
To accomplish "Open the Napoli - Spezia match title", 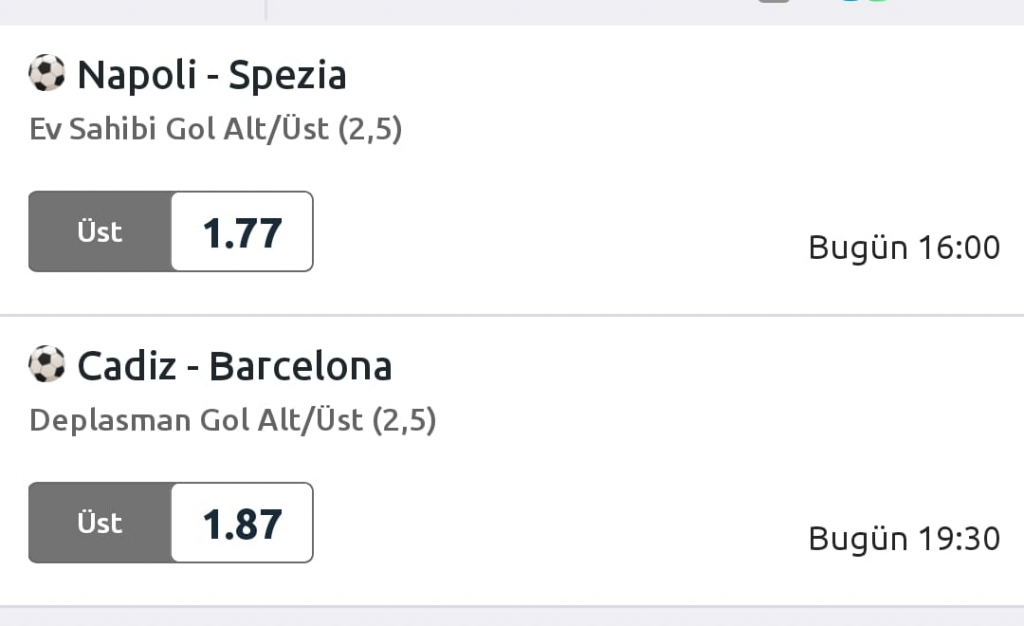I will 212,75.
